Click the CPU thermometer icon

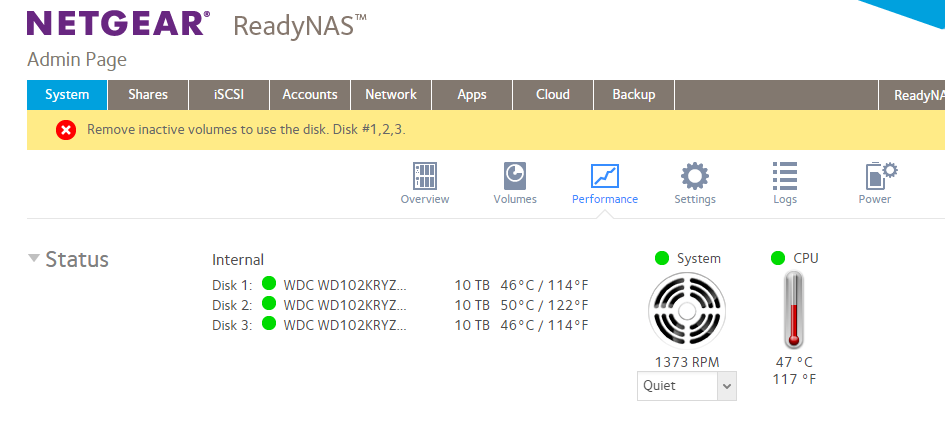[794, 310]
